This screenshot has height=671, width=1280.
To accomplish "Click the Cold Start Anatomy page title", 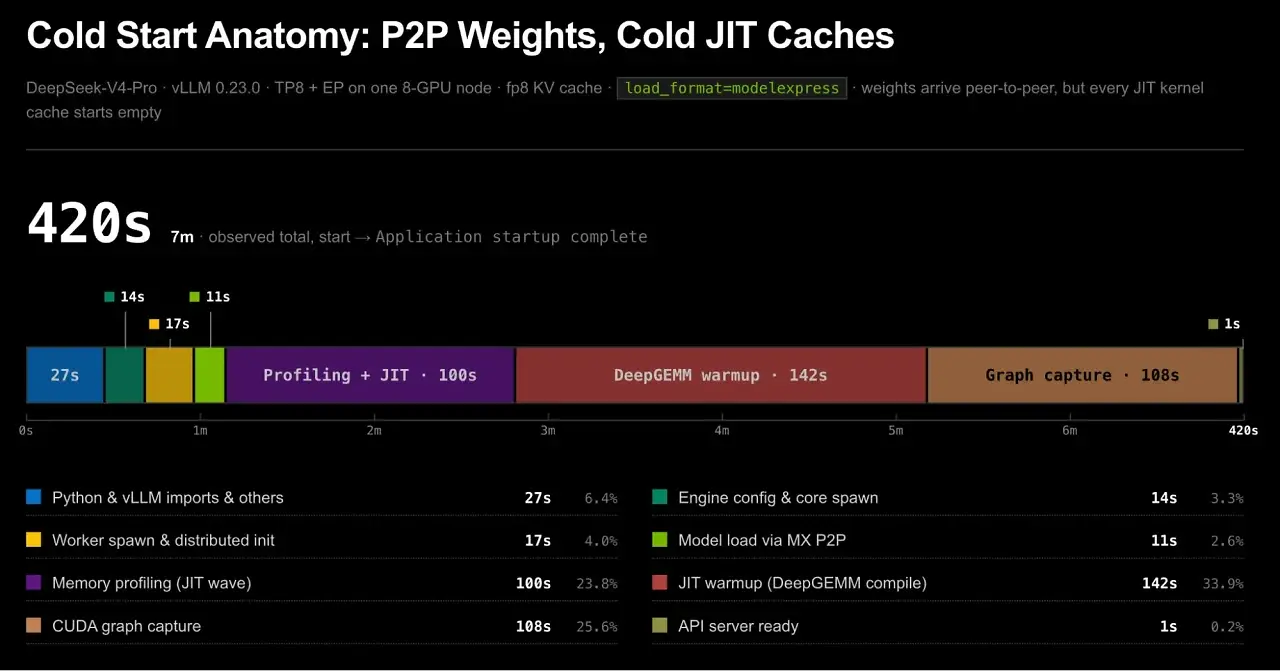I will pyautogui.click(x=460, y=36).
